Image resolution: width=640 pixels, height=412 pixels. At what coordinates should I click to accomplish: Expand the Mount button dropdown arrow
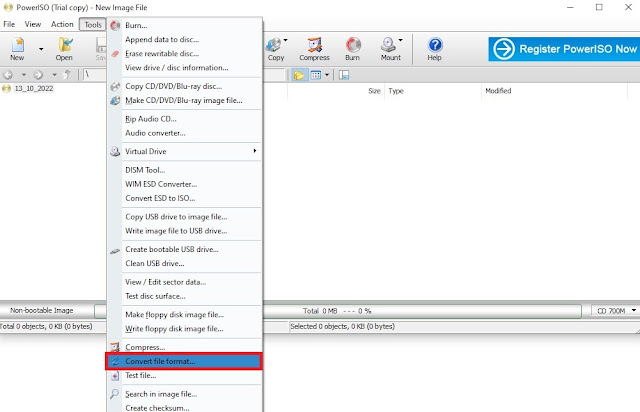point(400,40)
